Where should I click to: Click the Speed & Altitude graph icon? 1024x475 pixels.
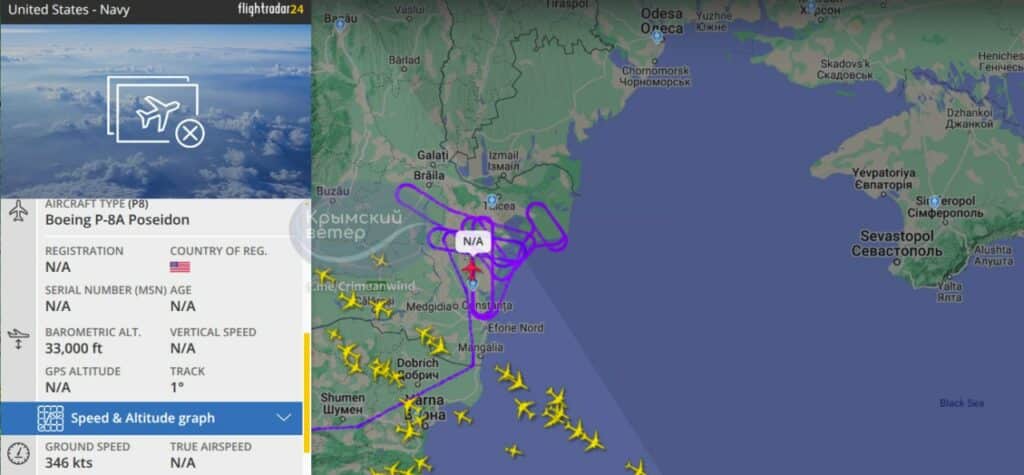[50, 418]
